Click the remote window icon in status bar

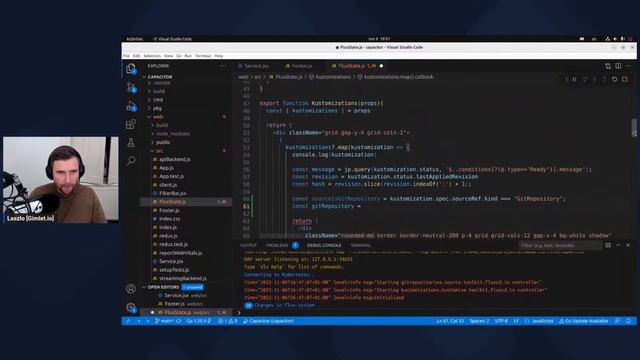click(x=127, y=321)
